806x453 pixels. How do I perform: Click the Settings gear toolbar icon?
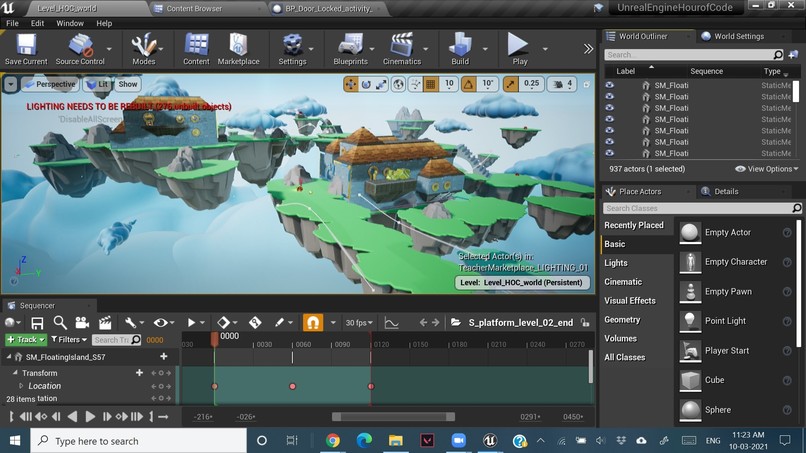click(x=292, y=49)
